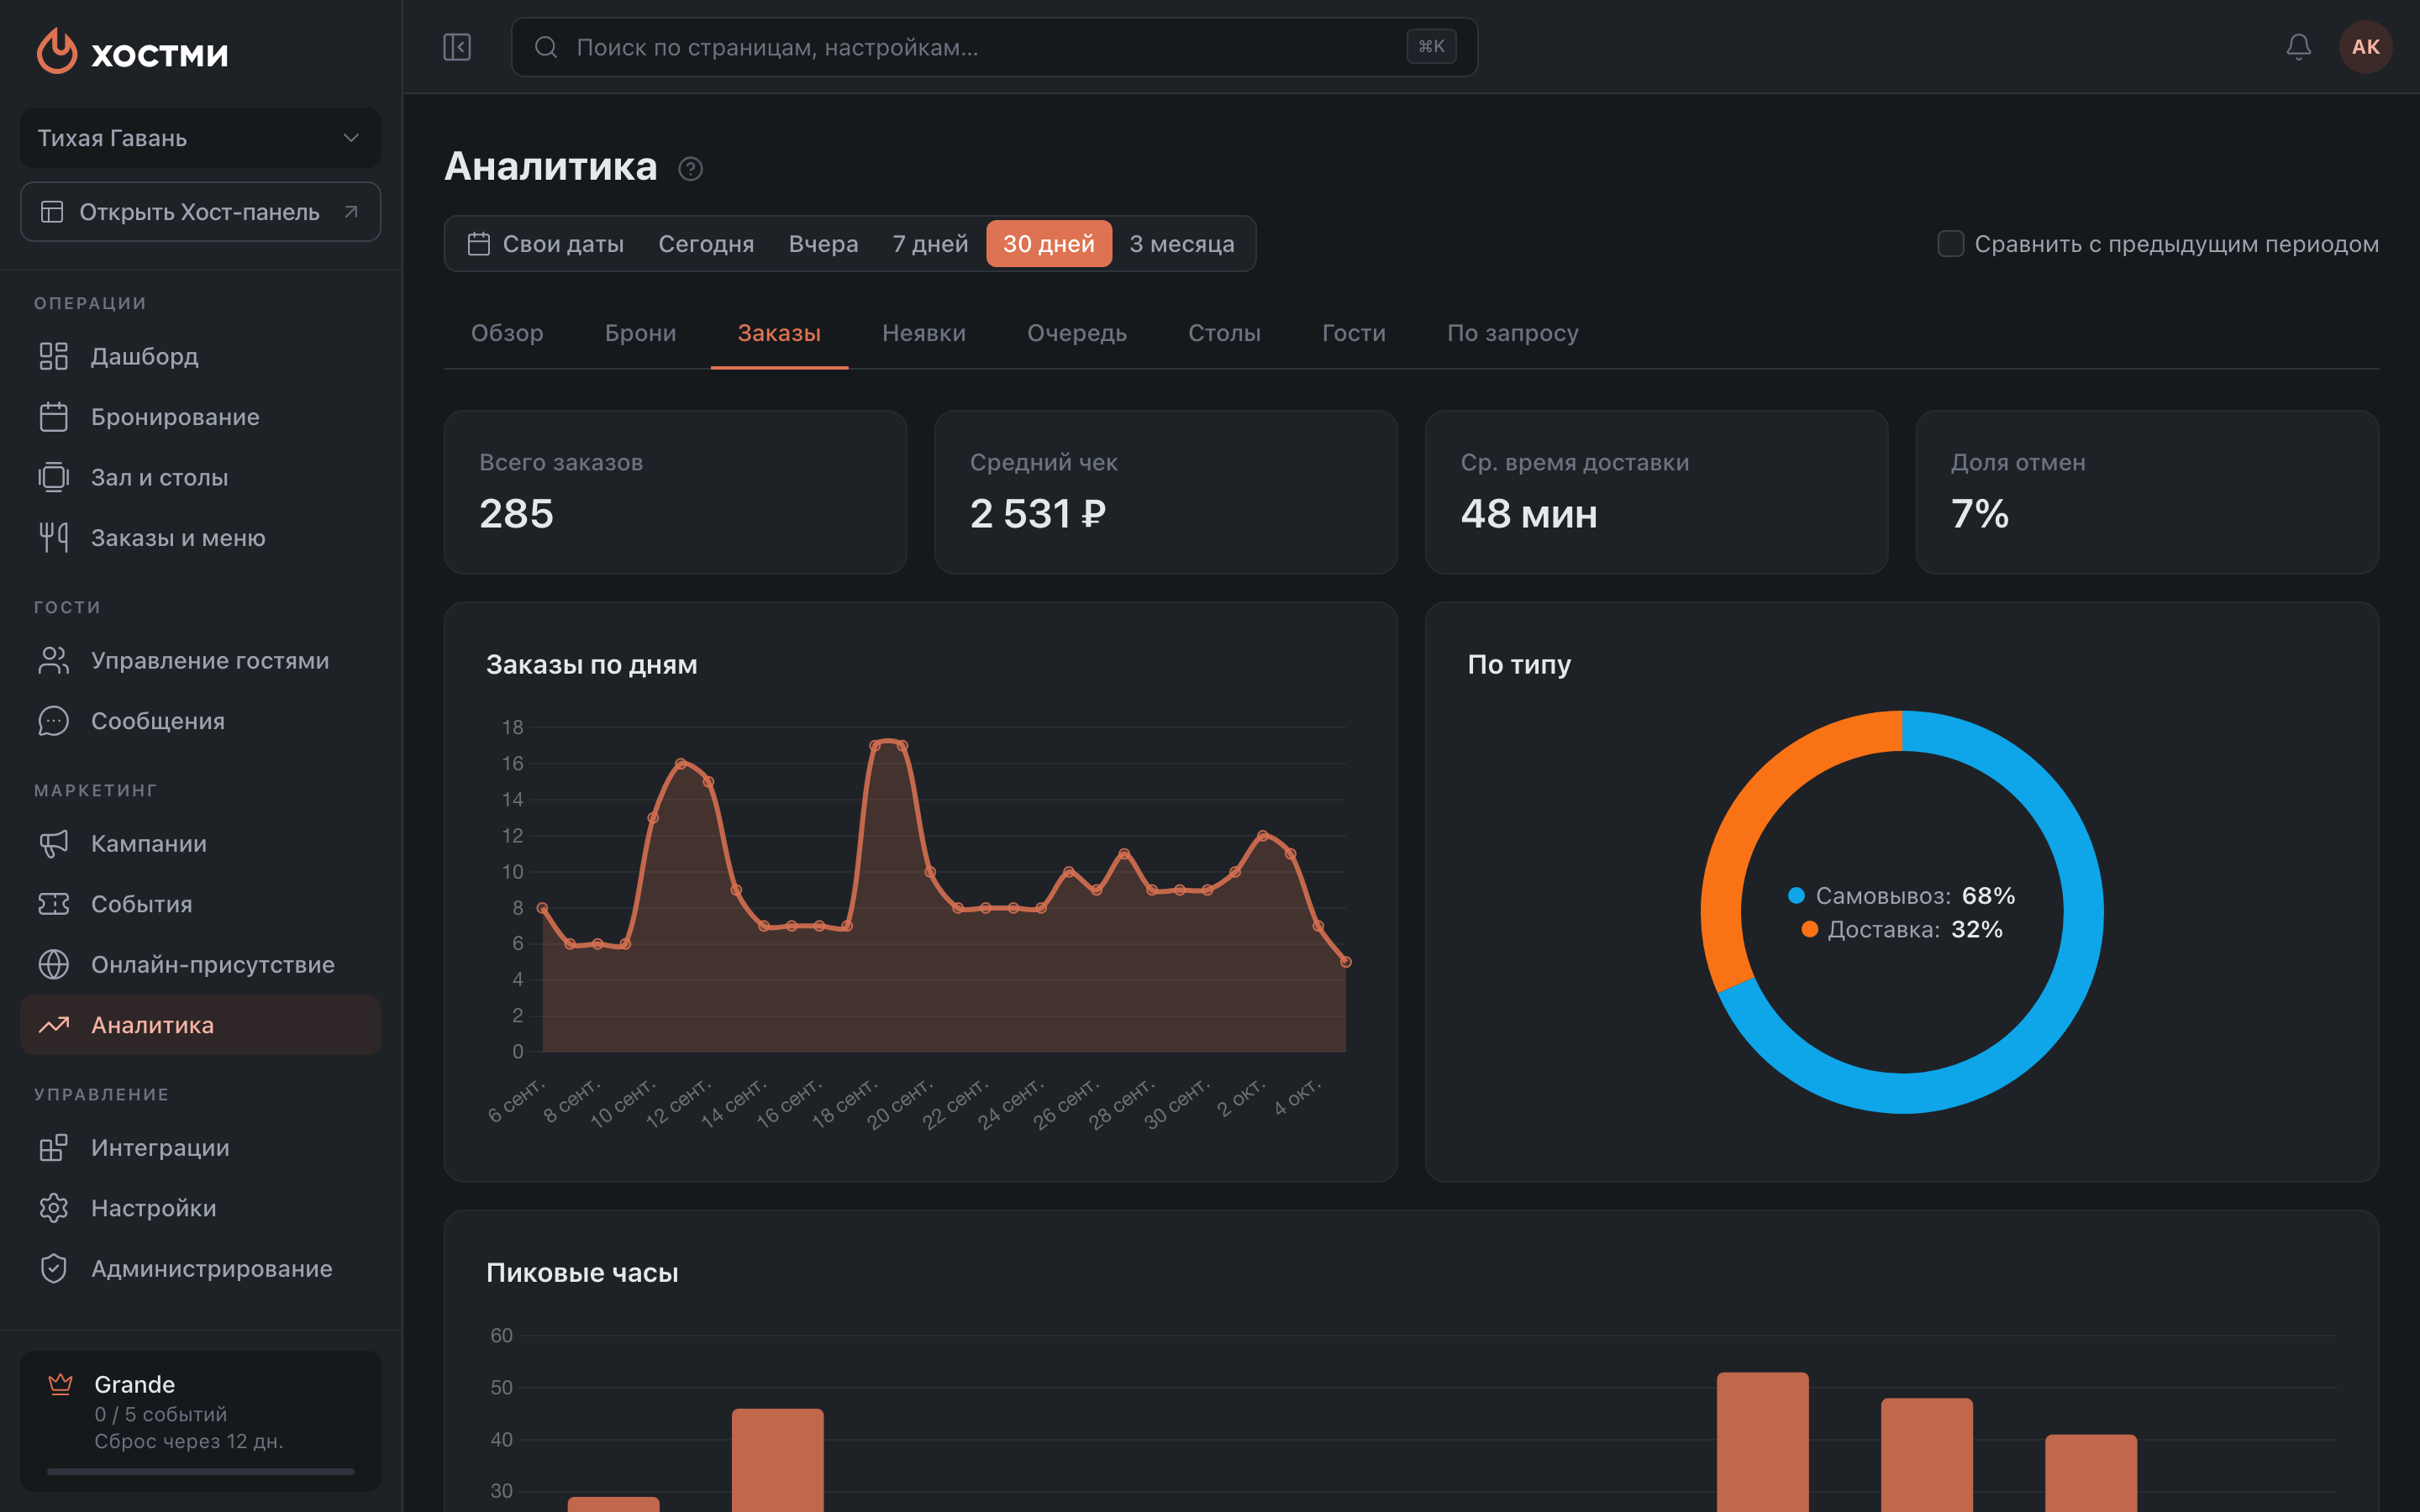Open the Grande plan card
This screenshot has width=2420, height=1512.
[x=200, y=1420]
